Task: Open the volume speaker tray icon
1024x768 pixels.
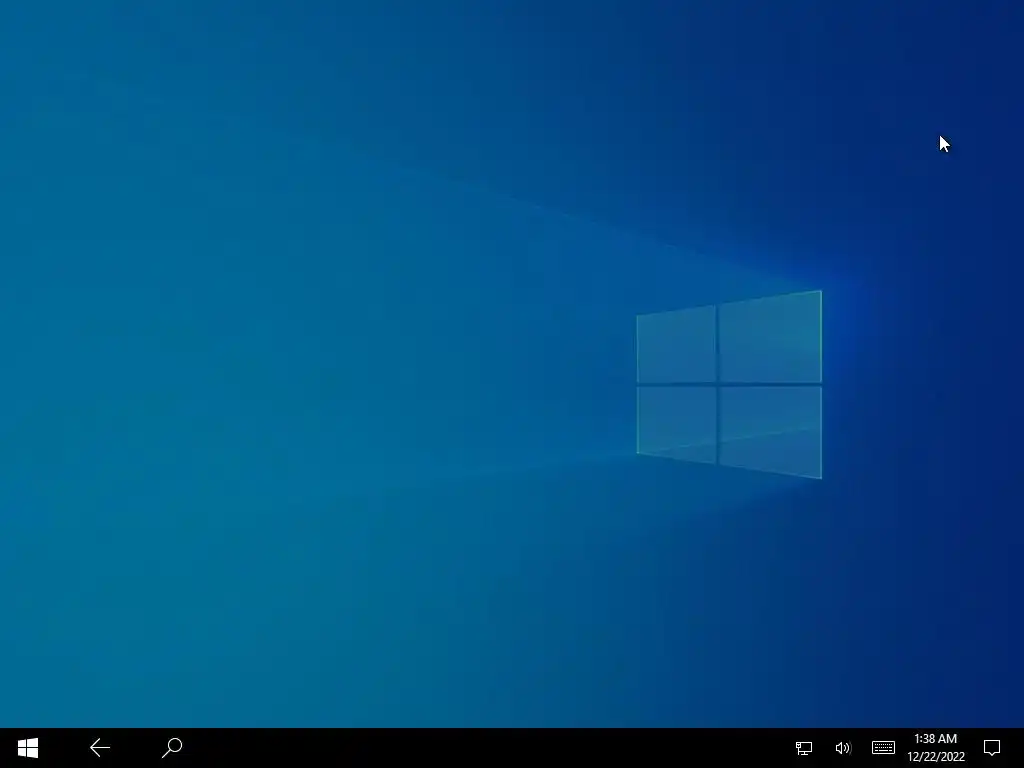Action: click(x=843, y=748)
